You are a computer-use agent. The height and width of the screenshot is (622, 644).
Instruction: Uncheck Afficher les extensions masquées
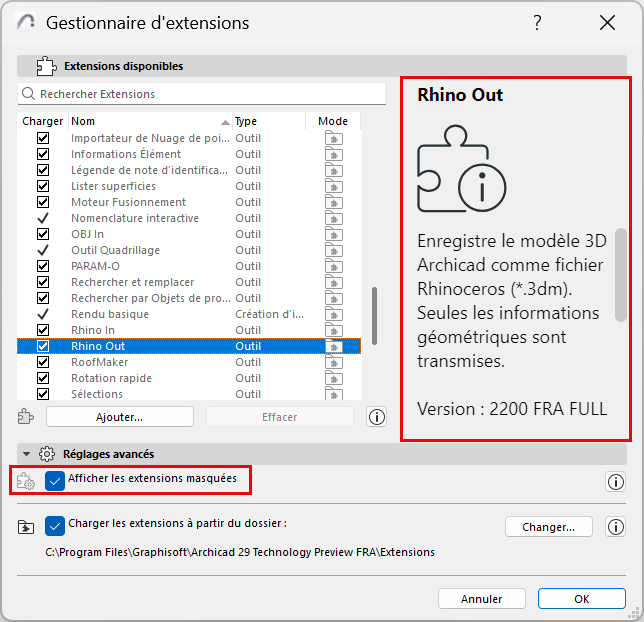[x=56, y=480]
